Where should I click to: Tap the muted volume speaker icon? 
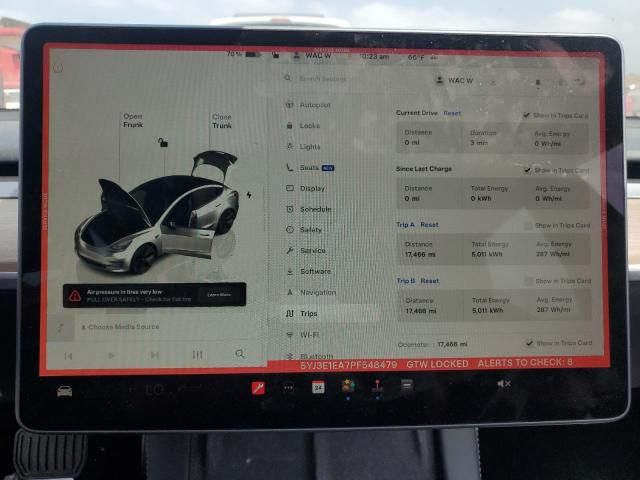point(504,384)
